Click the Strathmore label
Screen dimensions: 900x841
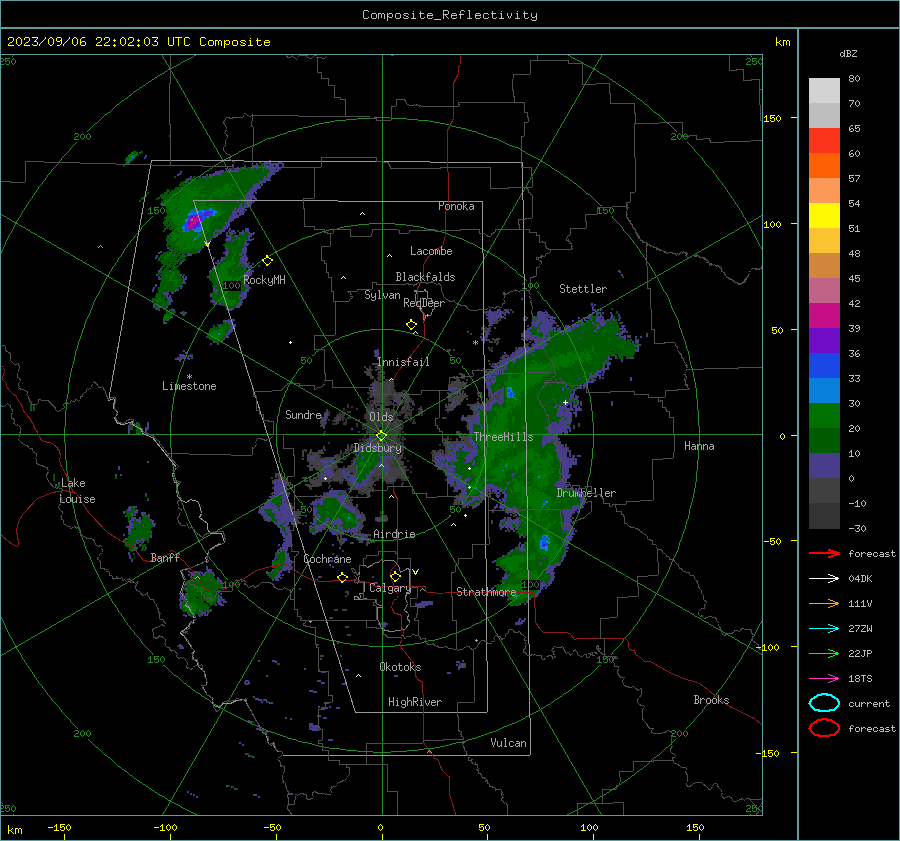pyautogui.click(x=486, y=592)
